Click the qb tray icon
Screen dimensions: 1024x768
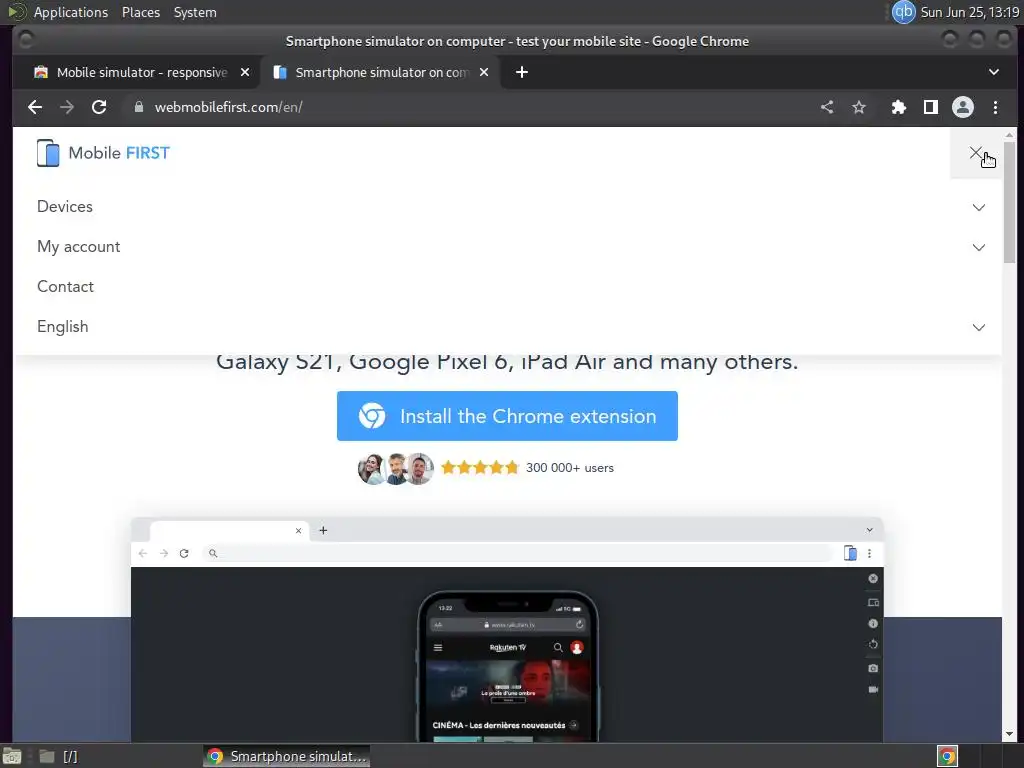click(904, 12)
